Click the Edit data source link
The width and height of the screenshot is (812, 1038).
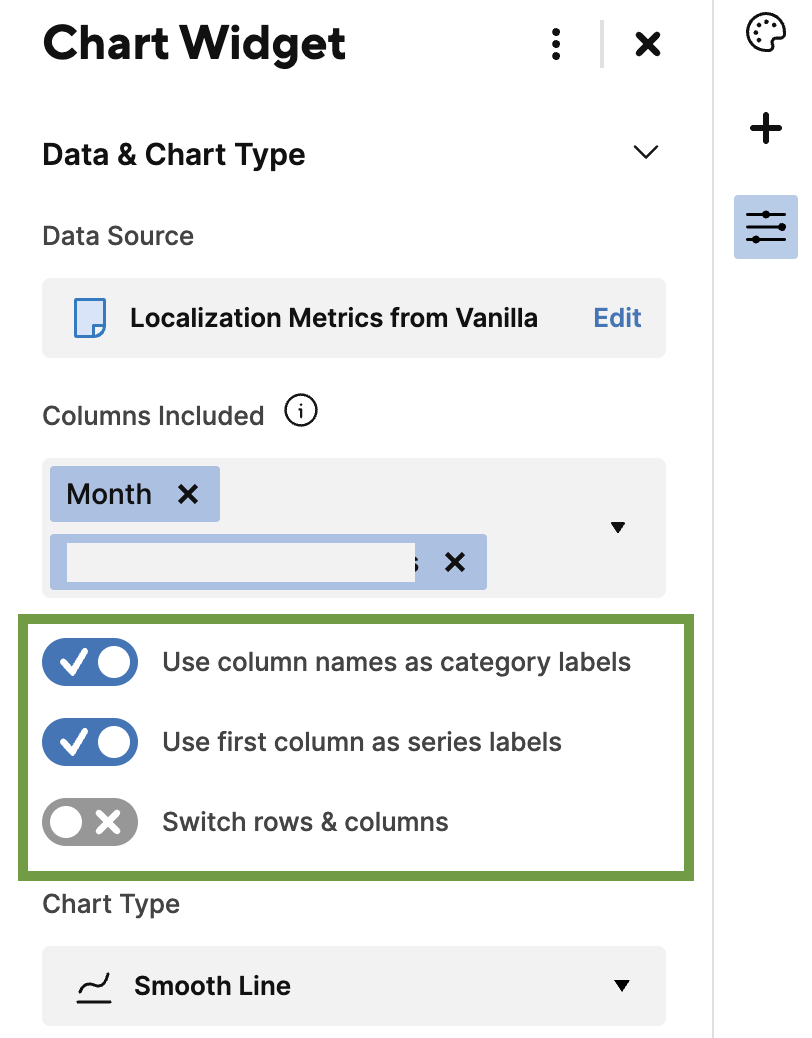click(x=617, y=318)
